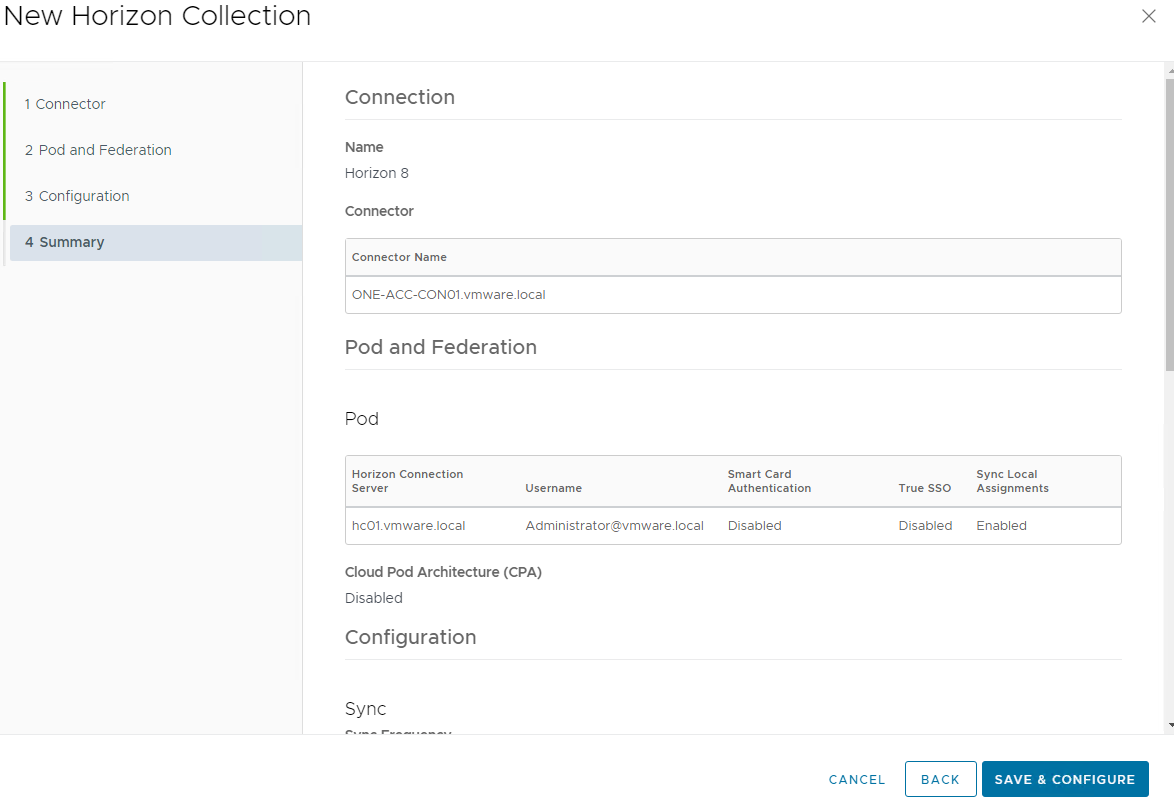Select step 1 Connector in the sidebar
1174x812 pixels.
click(65, 103)
